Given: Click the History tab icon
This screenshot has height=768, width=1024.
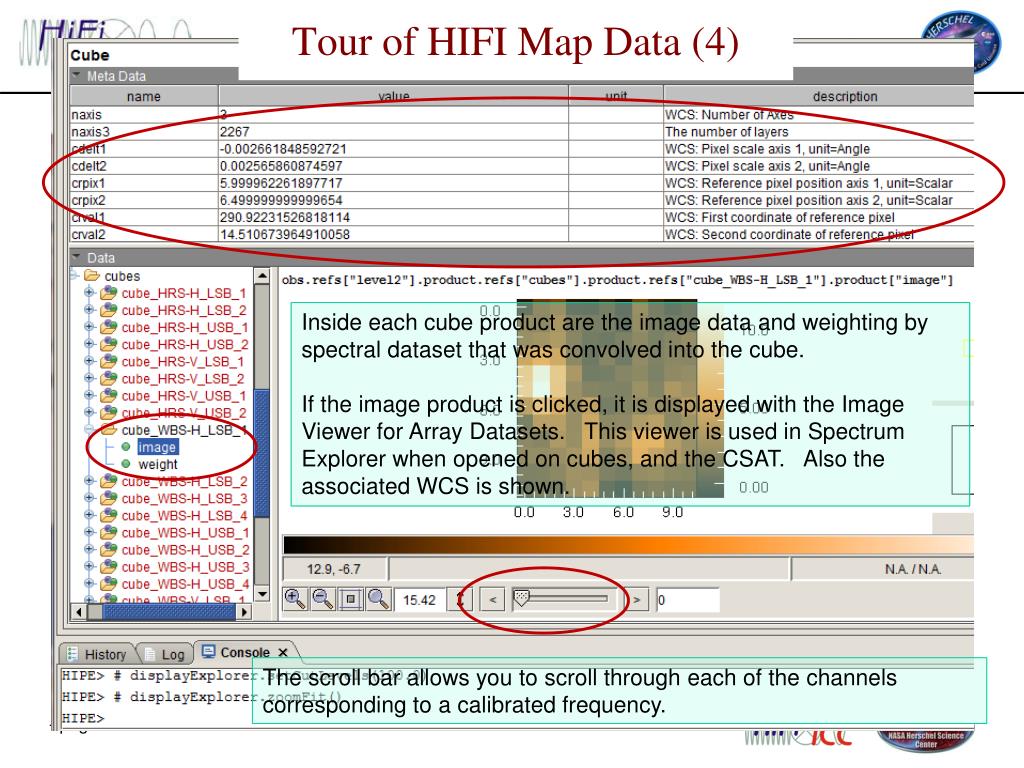Looking at the screenshot, I should (72, 654).
